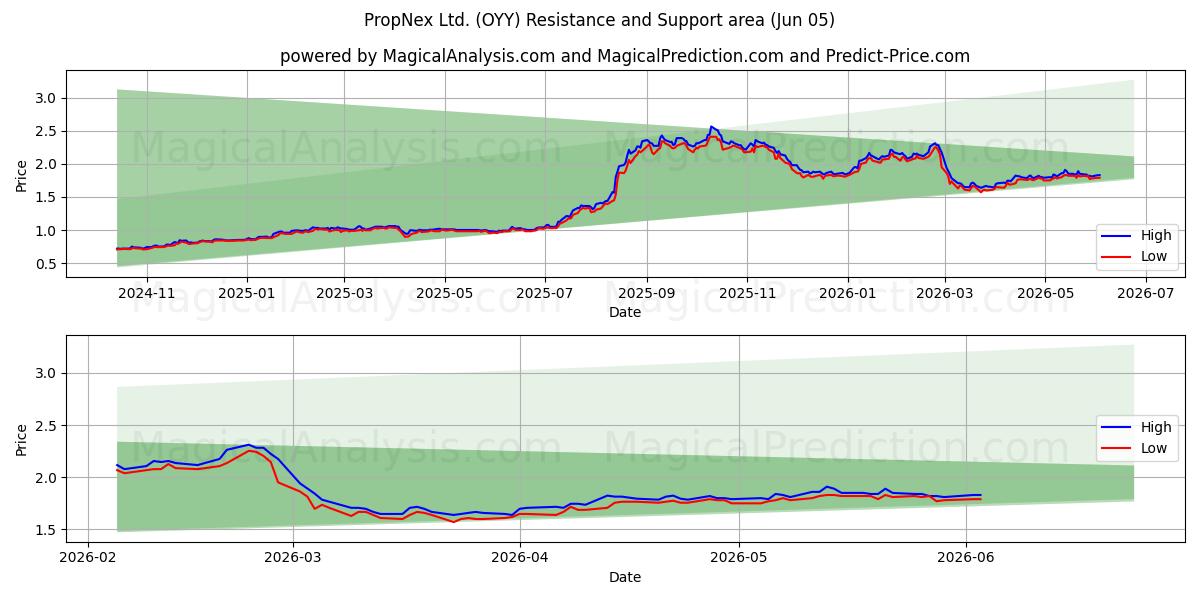This screenshot has width=1200, height=600.
Task: Click the "2026-05" tick label of the lower chart
Action: tap(739, 558)
